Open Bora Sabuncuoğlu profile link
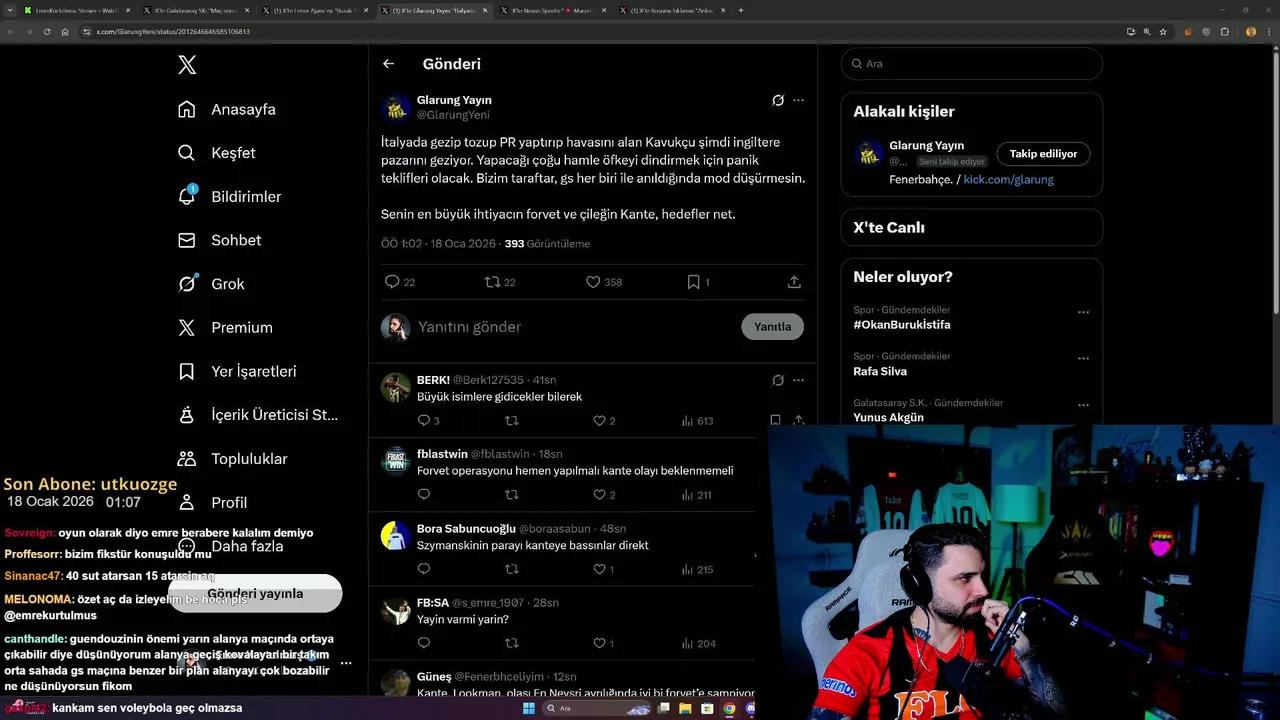The image size is (1280, 720). point(466,528)
